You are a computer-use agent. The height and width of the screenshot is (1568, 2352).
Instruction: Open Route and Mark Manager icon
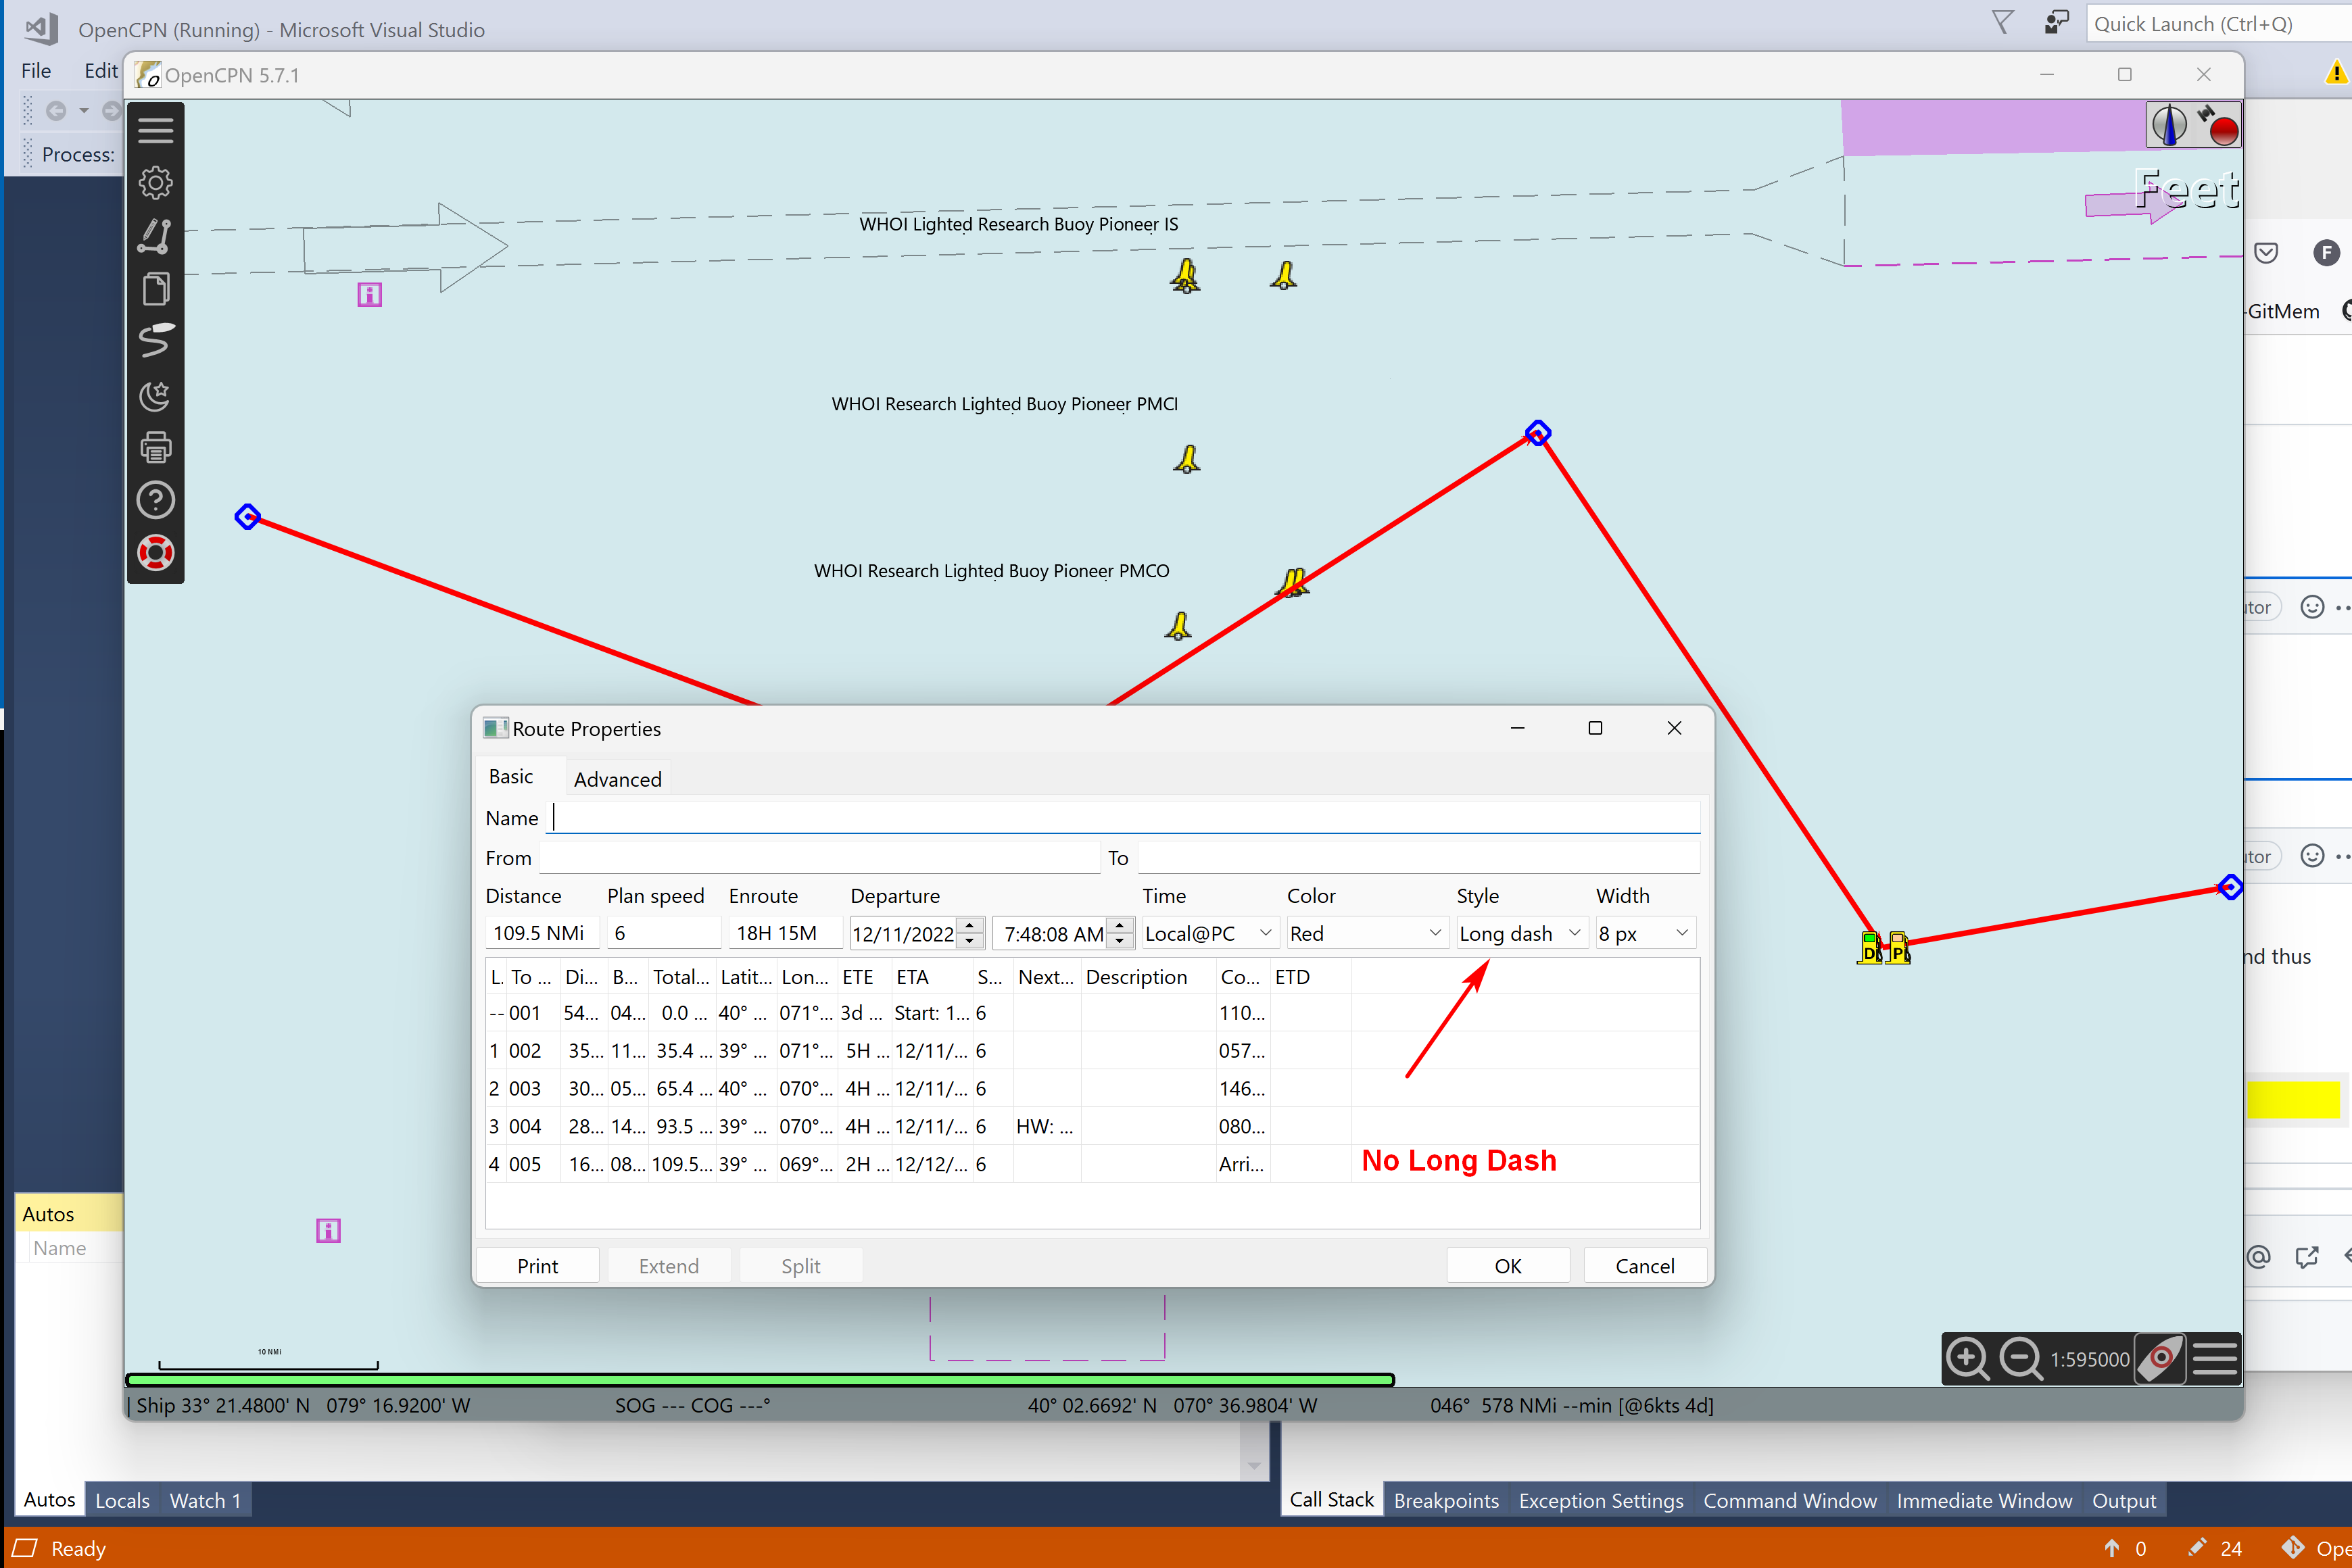[155, 289]
